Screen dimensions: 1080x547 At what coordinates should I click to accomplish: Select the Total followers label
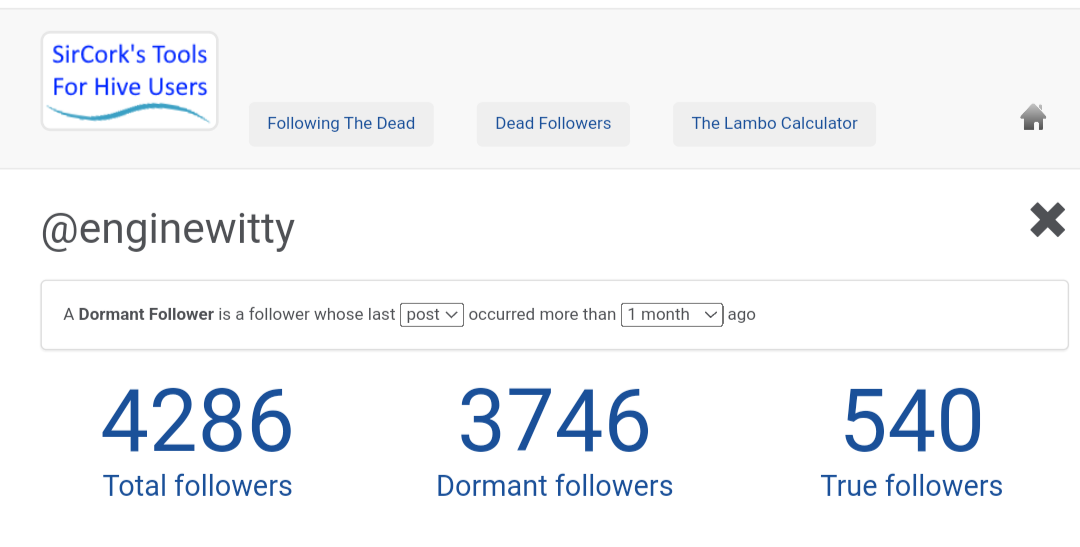coord(198,486)
